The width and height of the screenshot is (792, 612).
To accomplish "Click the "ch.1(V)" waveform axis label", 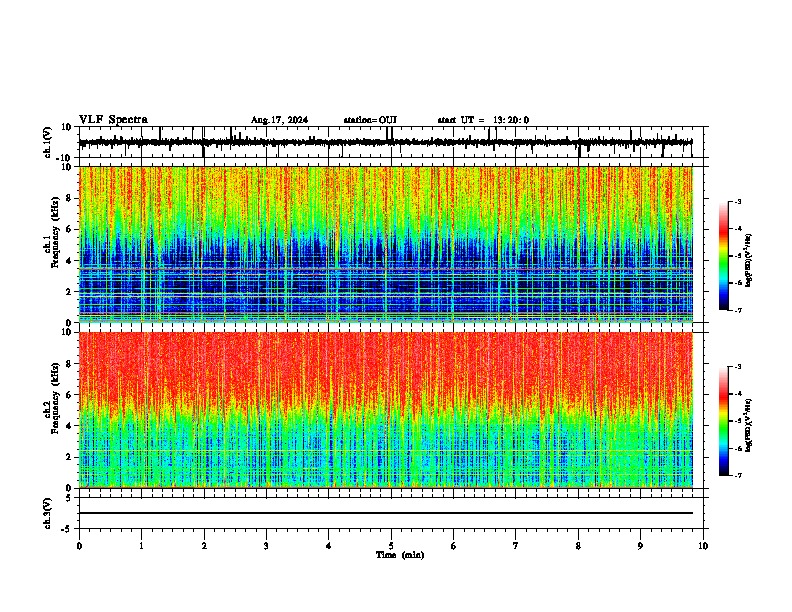I will (48, 142).
